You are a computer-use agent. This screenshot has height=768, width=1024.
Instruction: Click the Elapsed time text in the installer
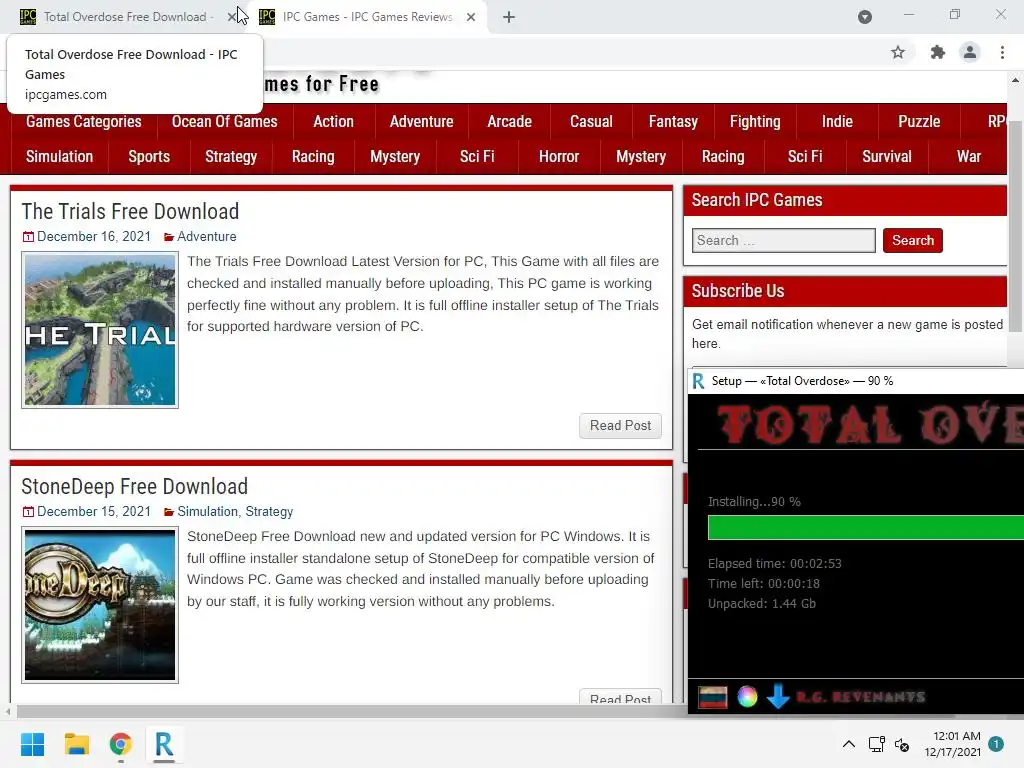coord(775,564)
